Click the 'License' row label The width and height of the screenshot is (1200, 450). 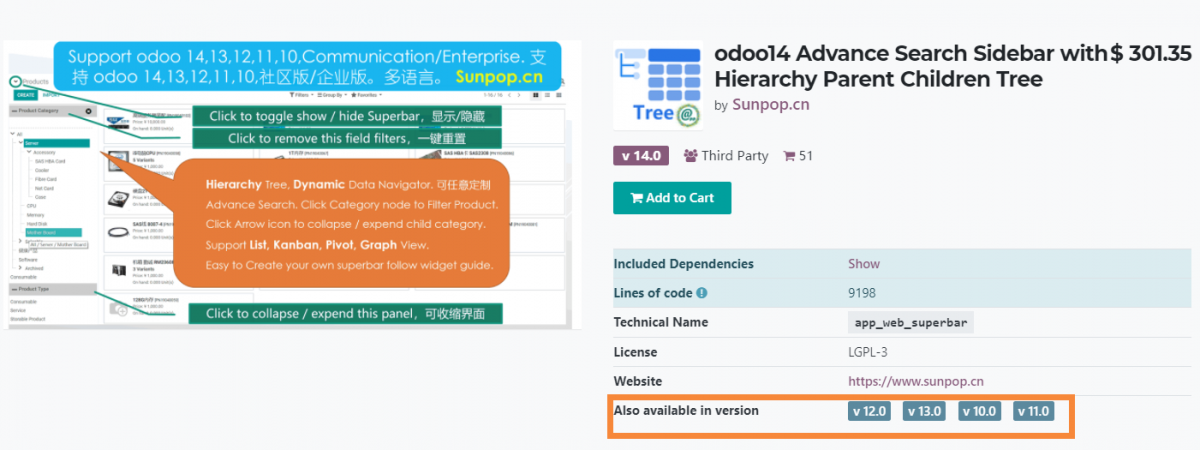click(635, 352)
